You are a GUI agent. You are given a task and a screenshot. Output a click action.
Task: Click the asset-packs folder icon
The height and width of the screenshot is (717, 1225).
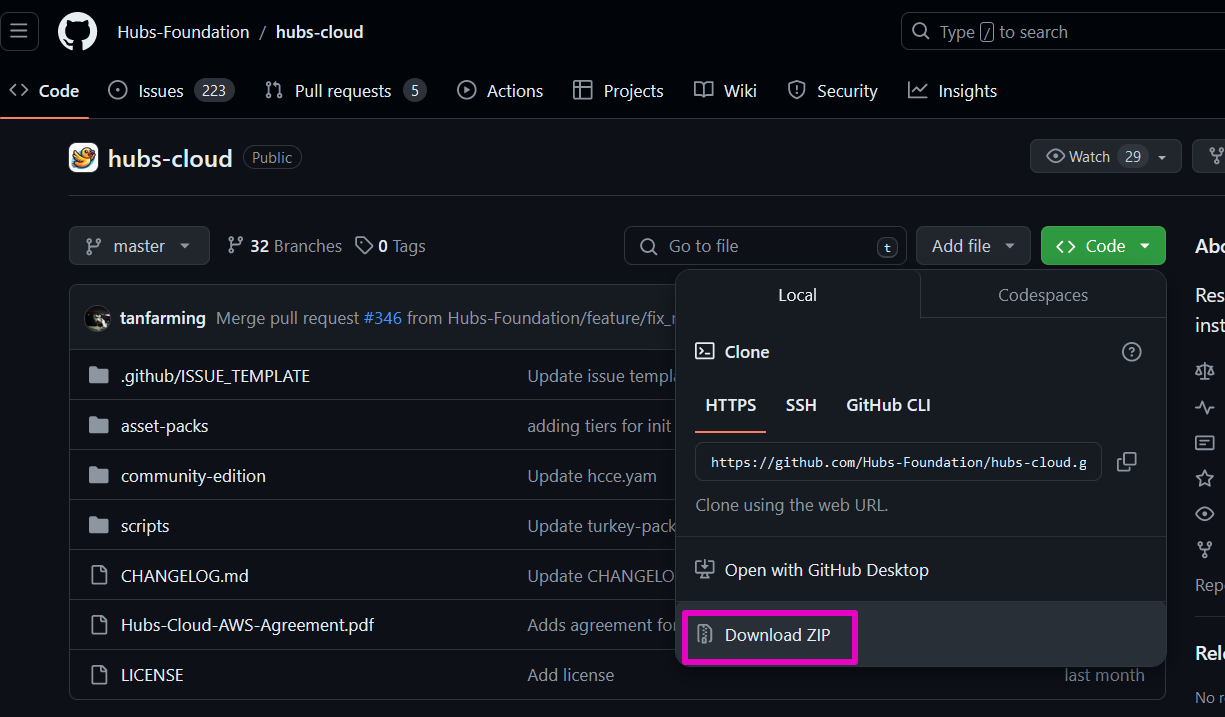click(x=98, y=426)
